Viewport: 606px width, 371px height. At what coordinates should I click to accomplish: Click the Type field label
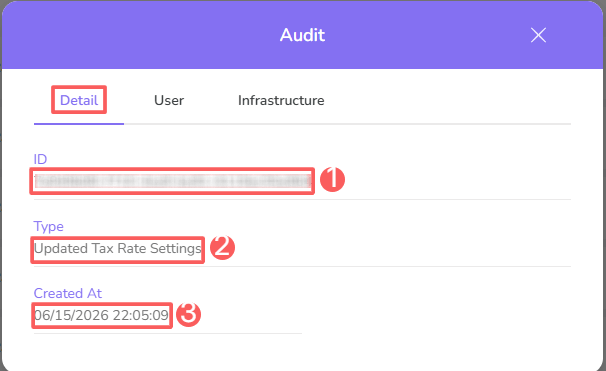[48, 226]
